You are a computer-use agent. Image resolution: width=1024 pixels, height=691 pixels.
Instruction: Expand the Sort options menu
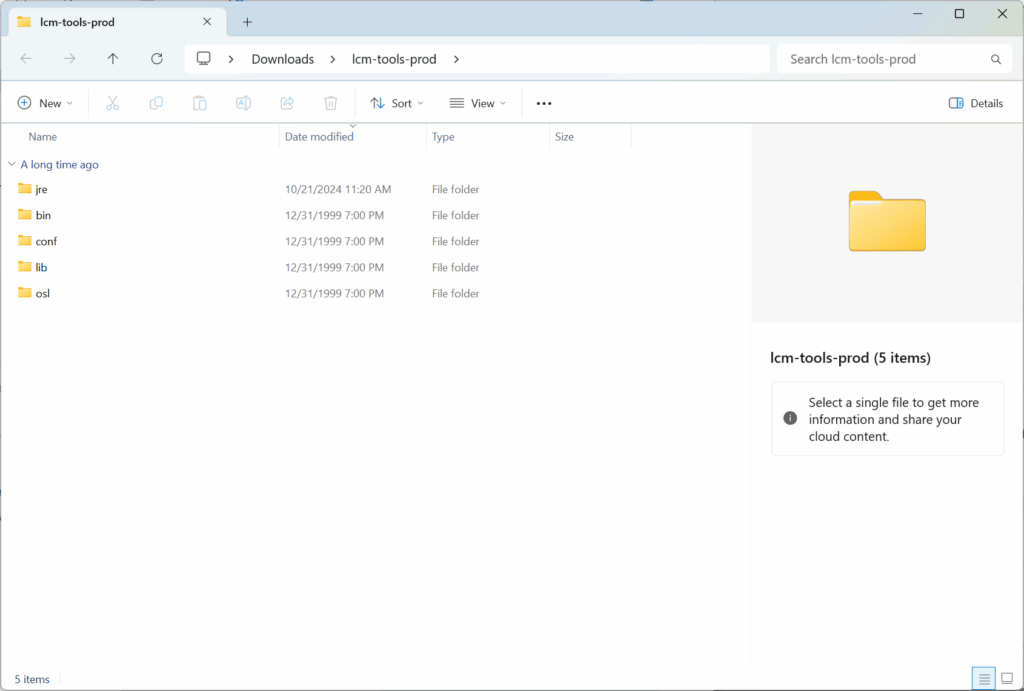point(397,103)
